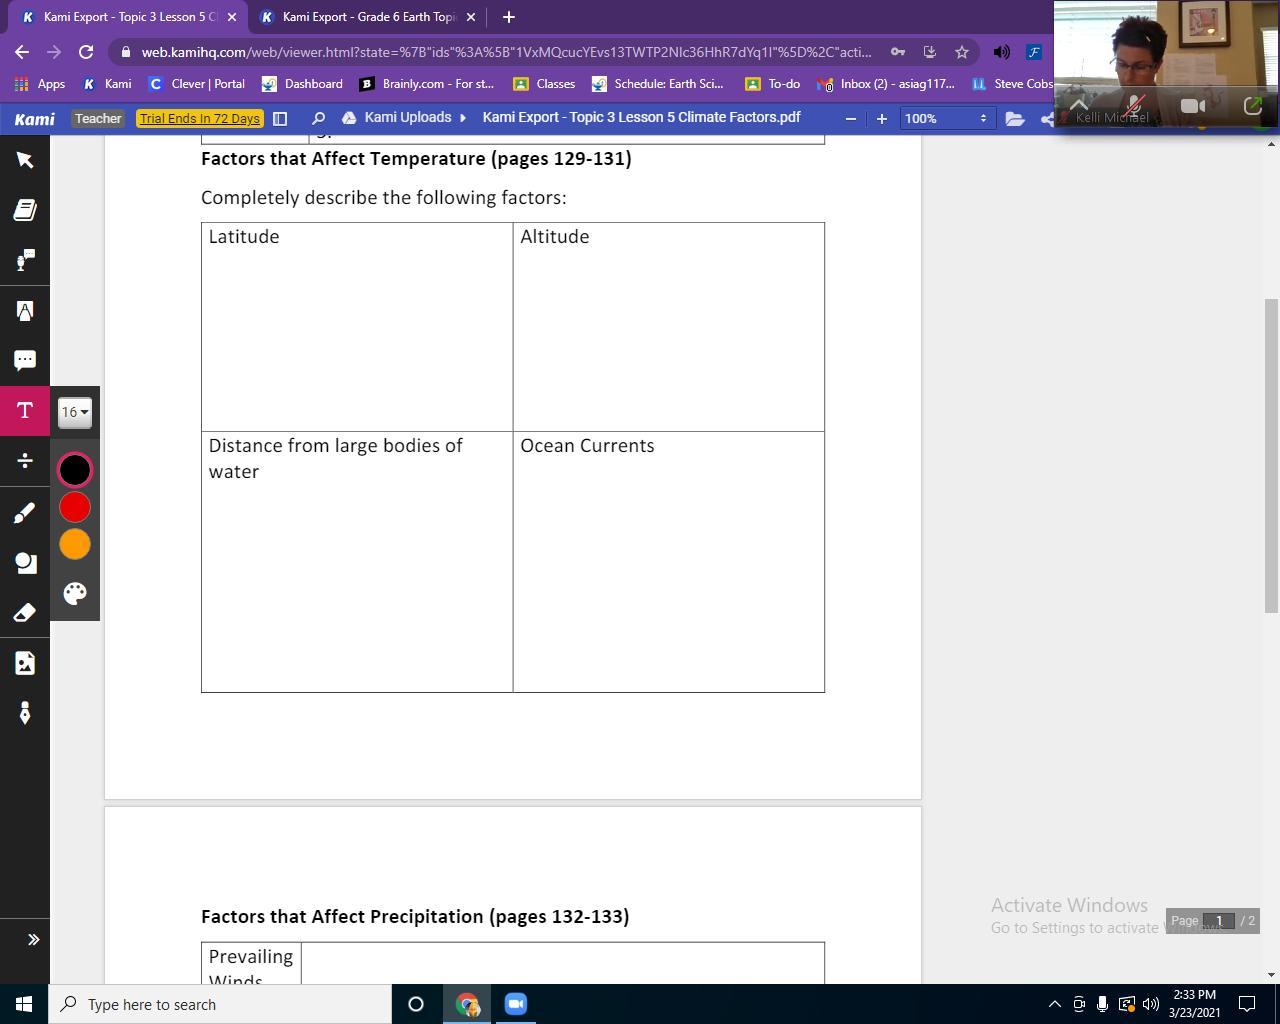This screenshot has height=1024, width=1280.
Task: Zoom out with the minus button
Action: pyautogui.click(x=851, y=118)
